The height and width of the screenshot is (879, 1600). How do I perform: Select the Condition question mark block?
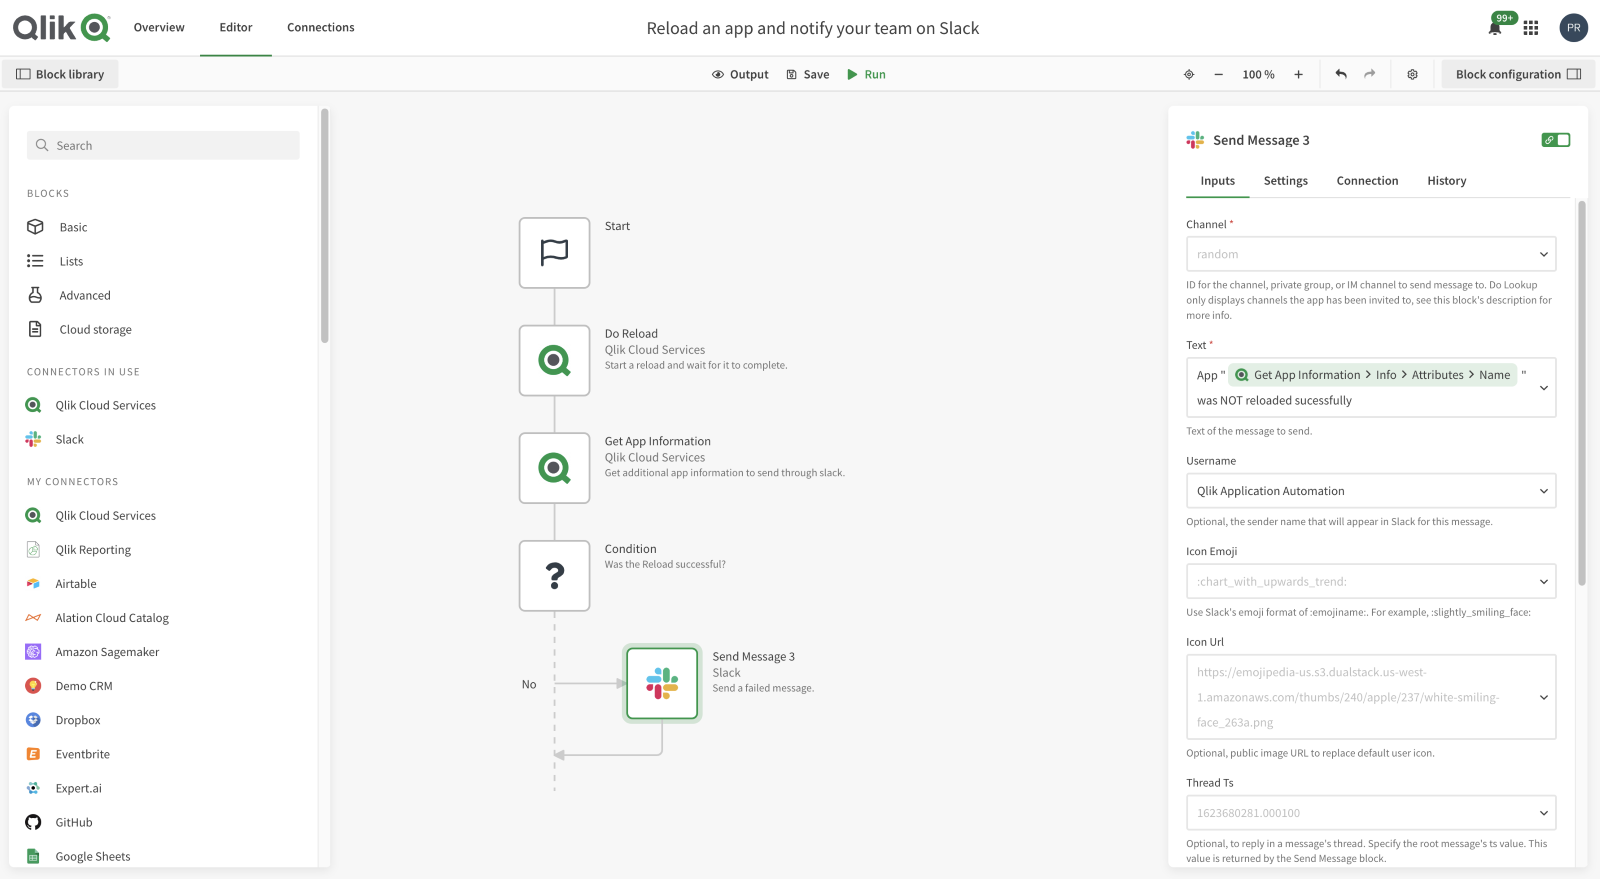(x=554, y=575)
